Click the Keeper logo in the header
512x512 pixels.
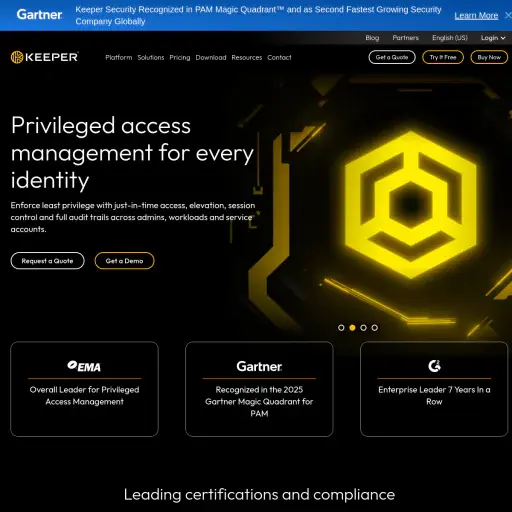click(45, 57)
